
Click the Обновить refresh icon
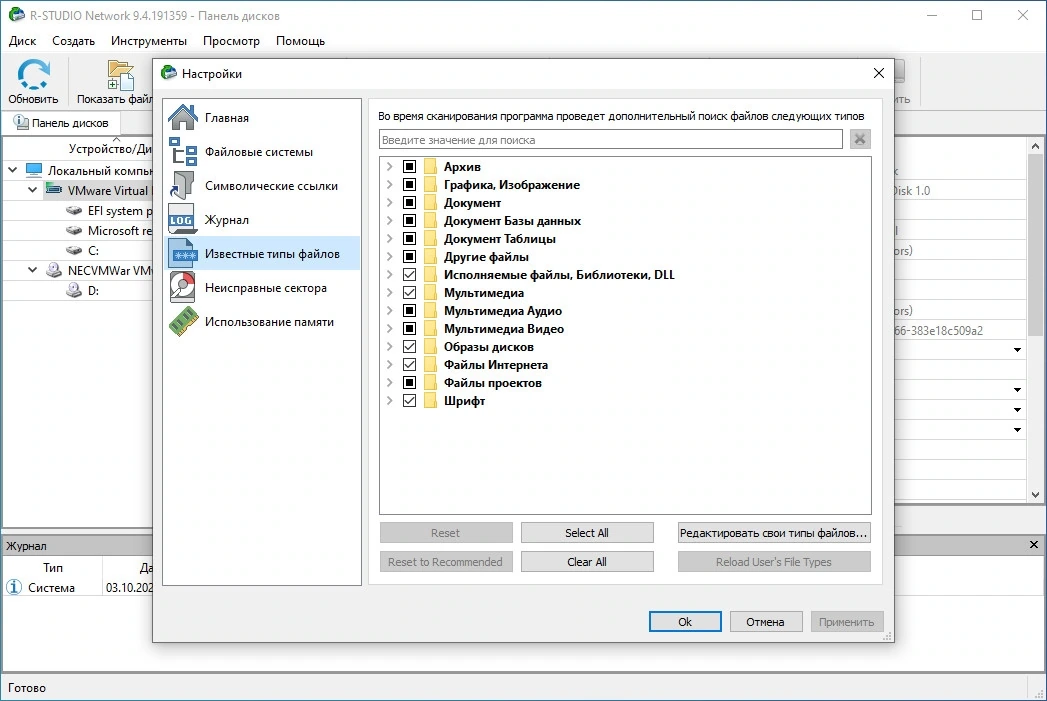(x=33, y=74)
